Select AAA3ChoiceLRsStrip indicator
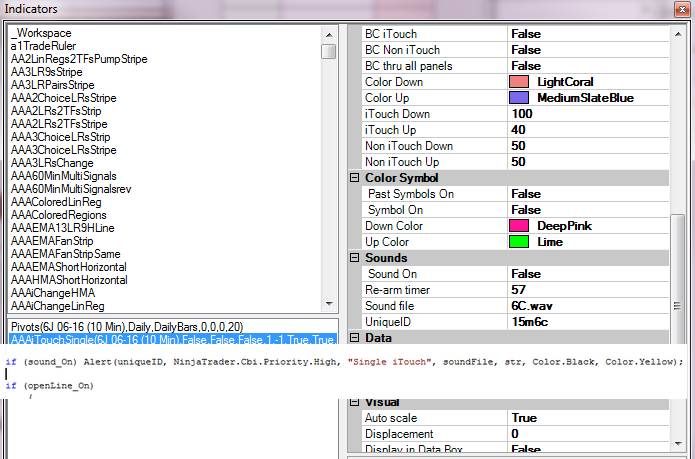Image resolution: width=695 pixels, height=459 pixels. tap(60, 136)
